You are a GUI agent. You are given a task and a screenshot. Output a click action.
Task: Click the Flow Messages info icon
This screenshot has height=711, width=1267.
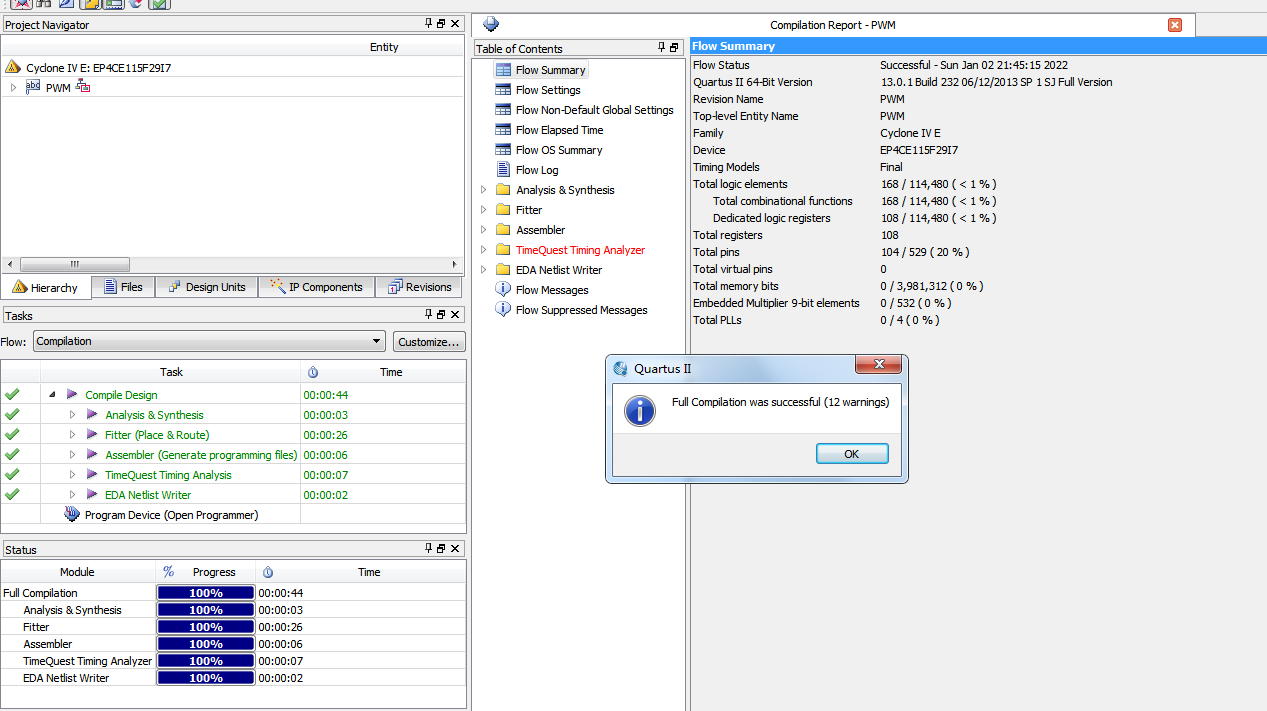503,290
